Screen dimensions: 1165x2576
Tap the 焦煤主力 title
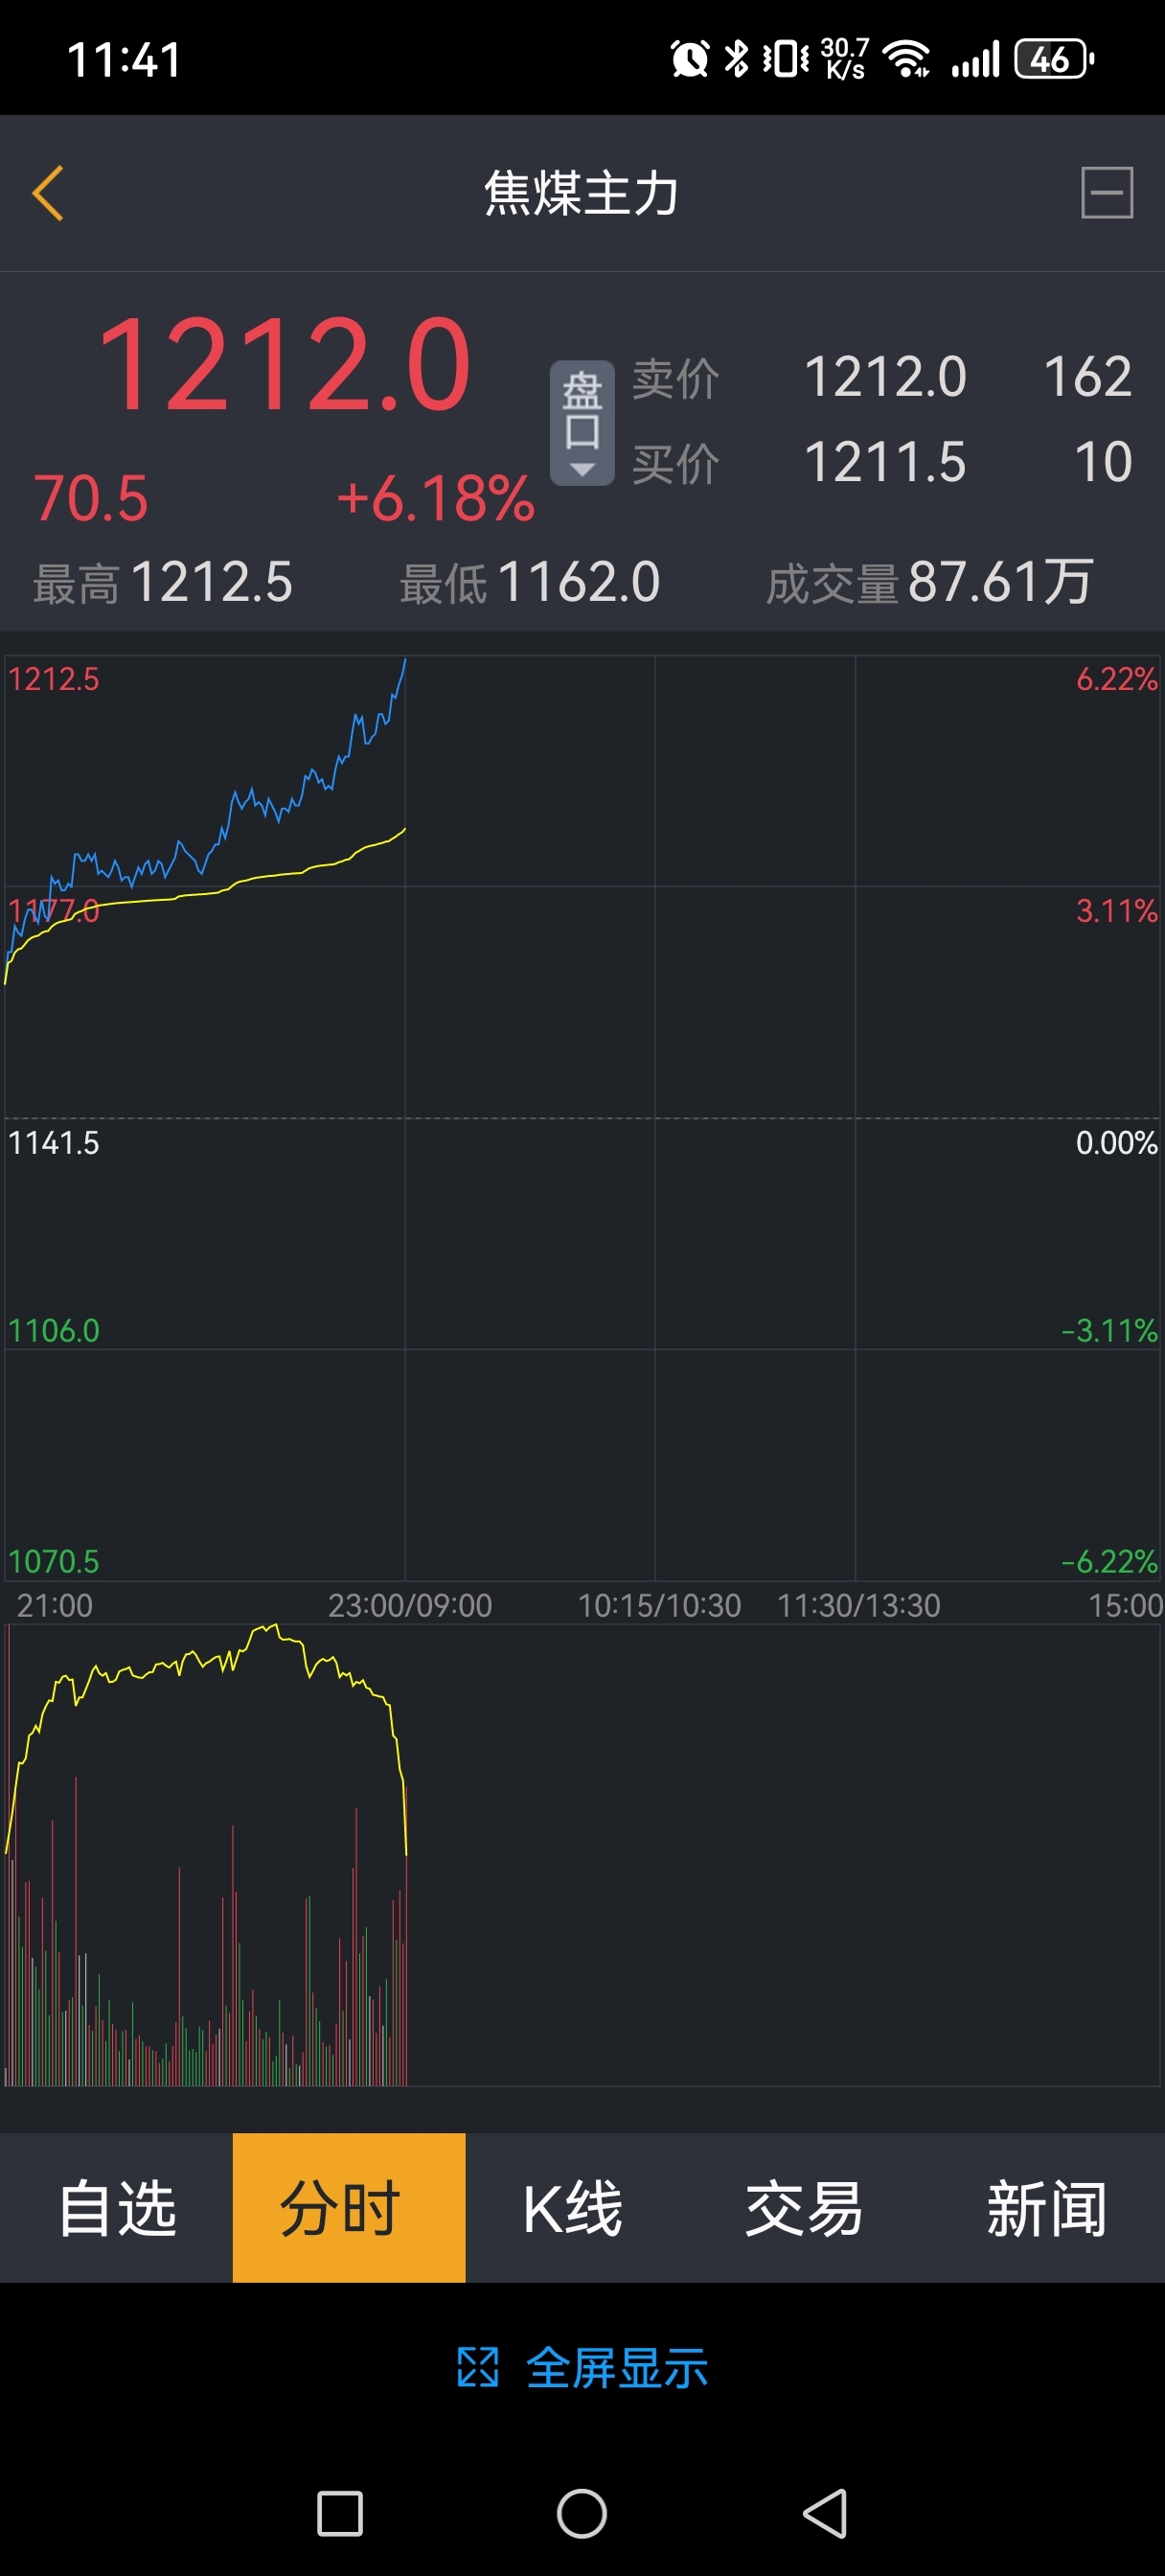pos(582,193)
